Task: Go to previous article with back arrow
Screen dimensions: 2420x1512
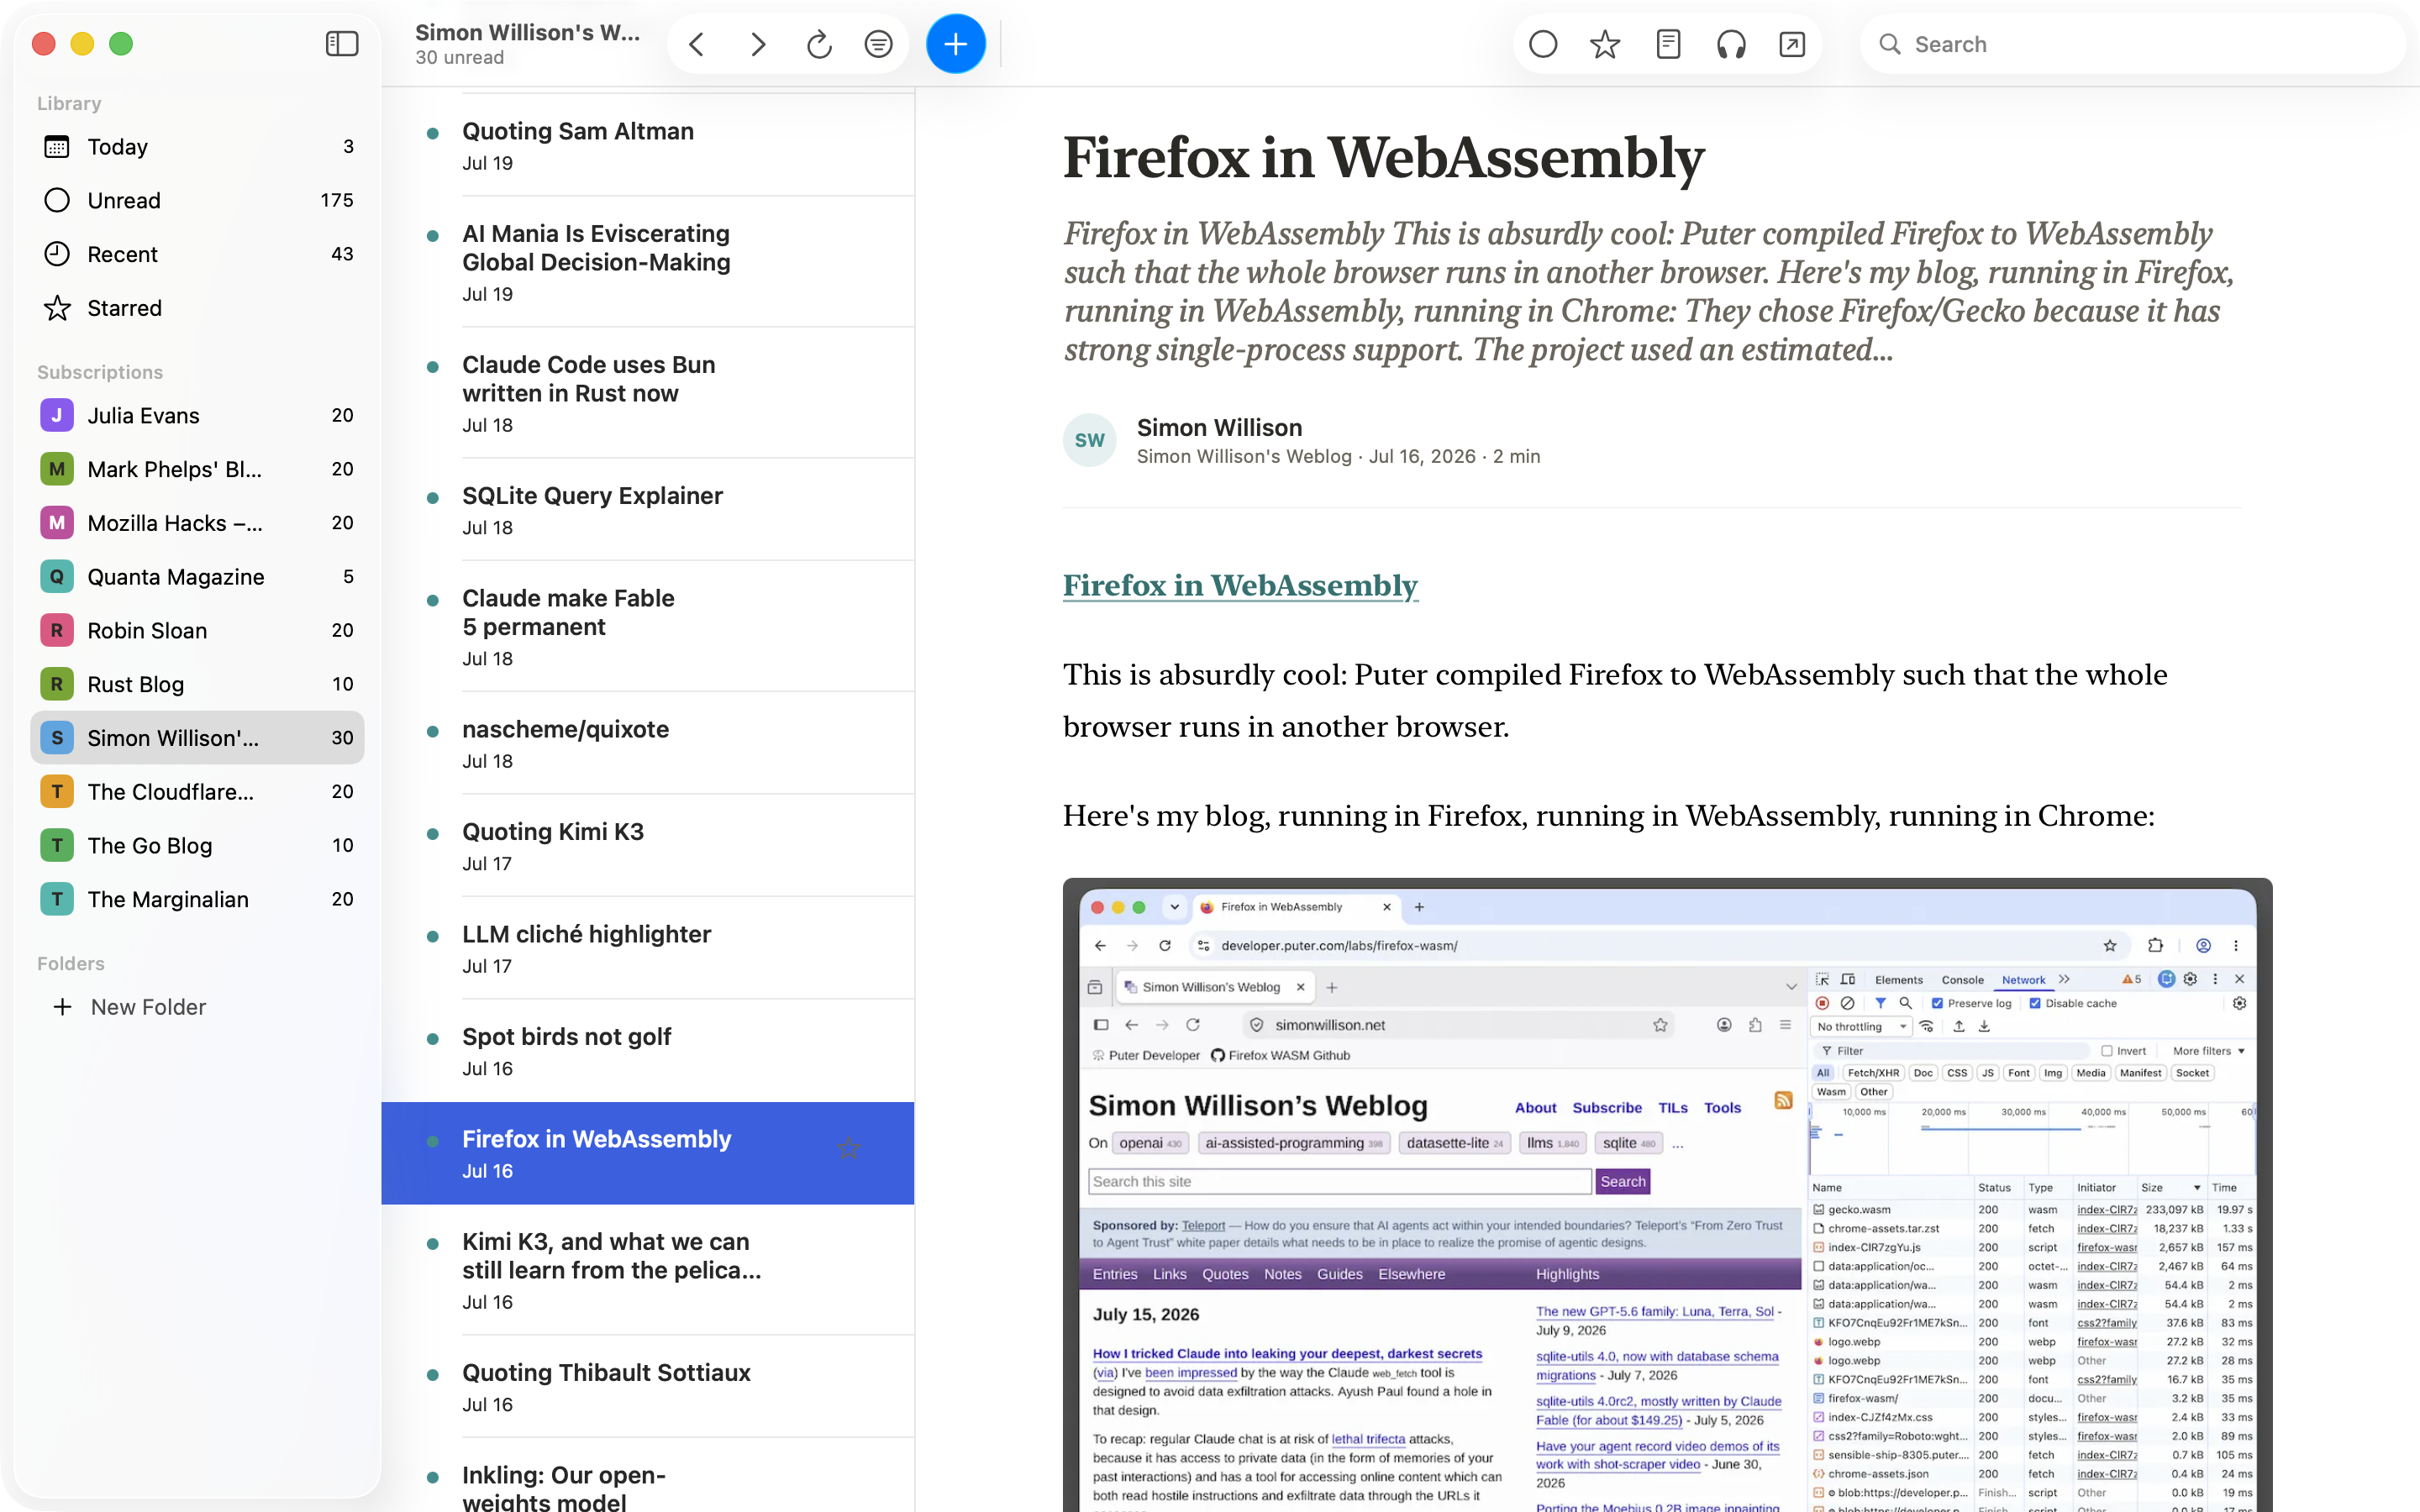Action: [x=697, y=44]
